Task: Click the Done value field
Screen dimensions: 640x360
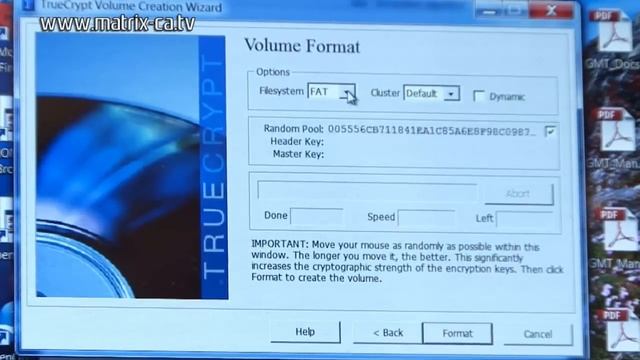Action: pyautogui.click(x=316, y=216)
